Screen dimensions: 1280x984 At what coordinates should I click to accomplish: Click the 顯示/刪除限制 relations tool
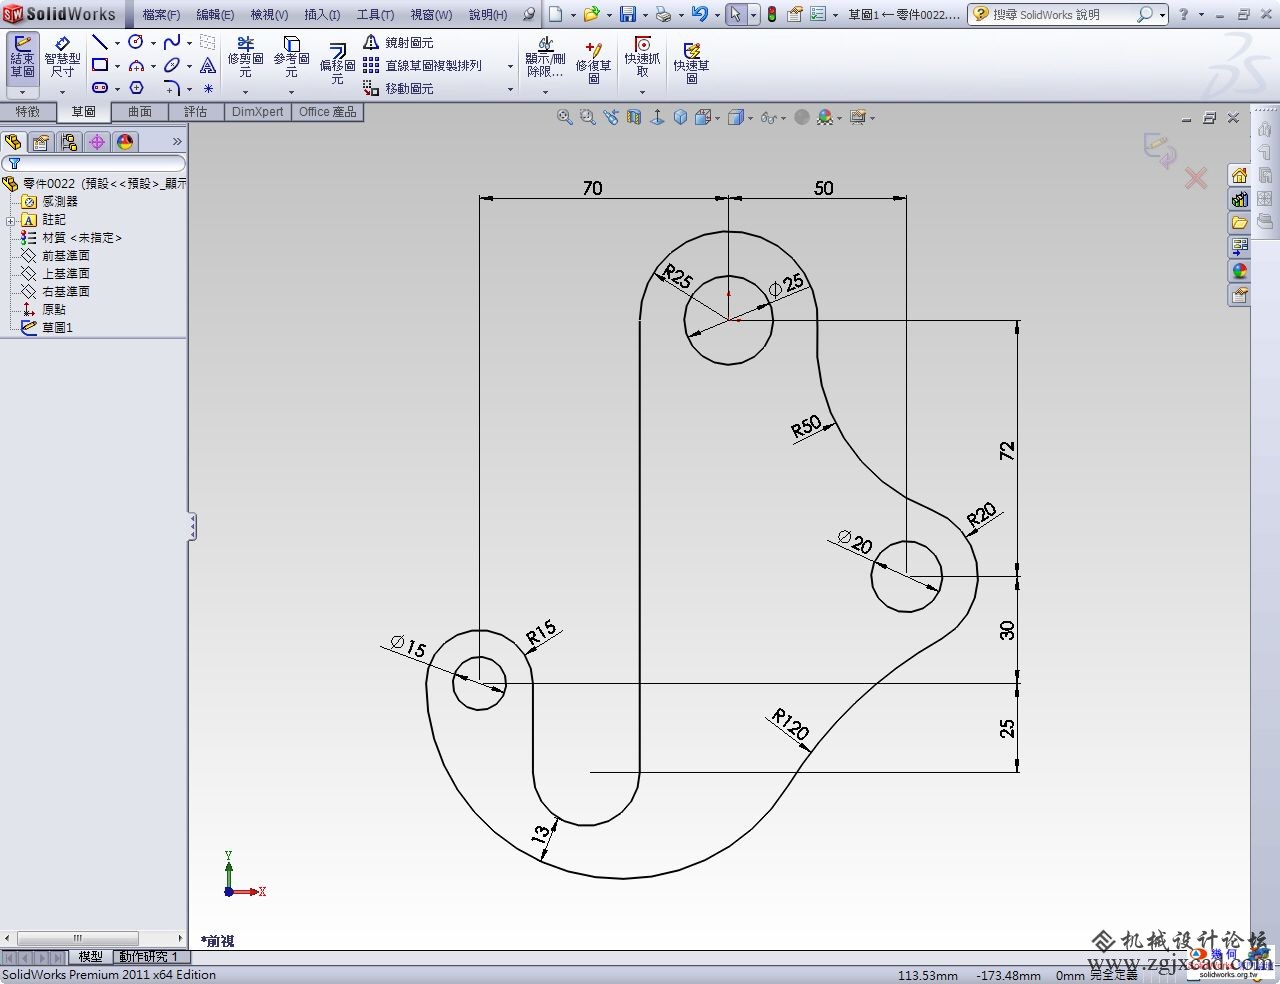545,58
